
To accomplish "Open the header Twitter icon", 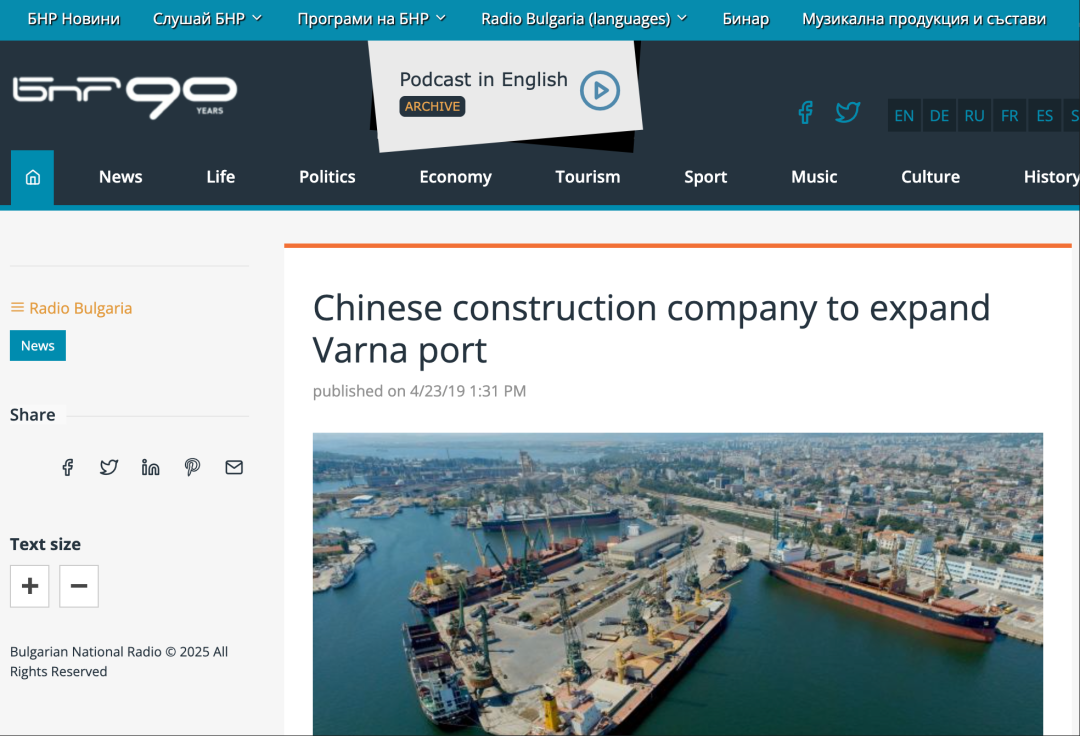I will [x=847, y=112].
